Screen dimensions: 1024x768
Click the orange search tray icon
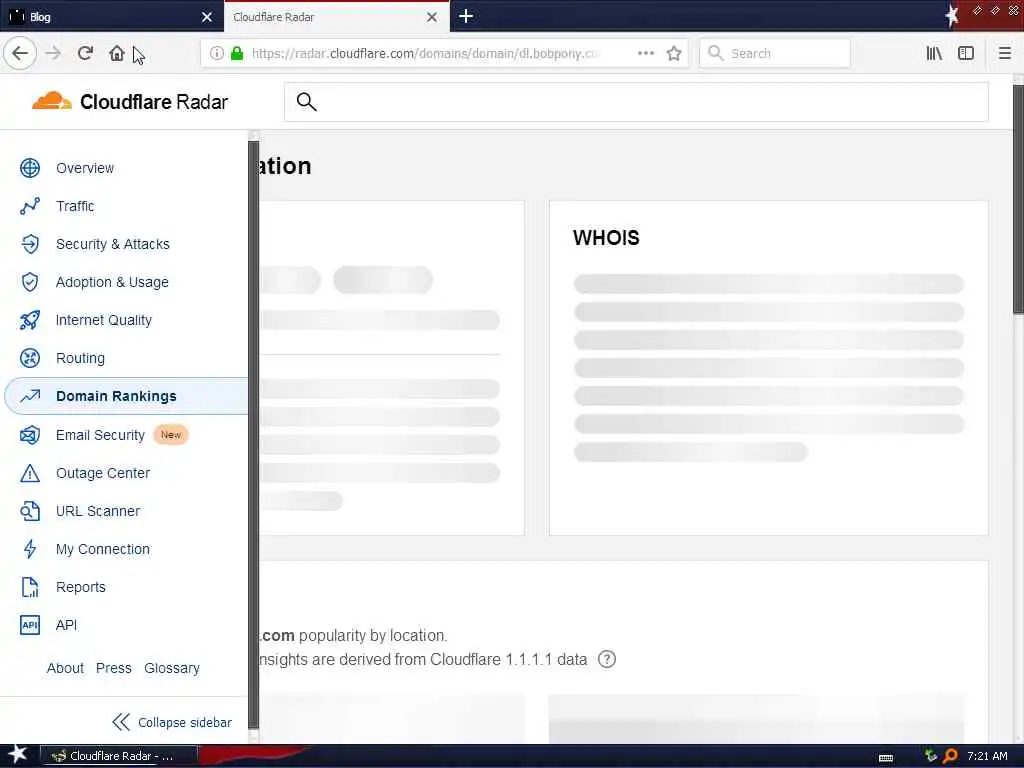point(950,756)
